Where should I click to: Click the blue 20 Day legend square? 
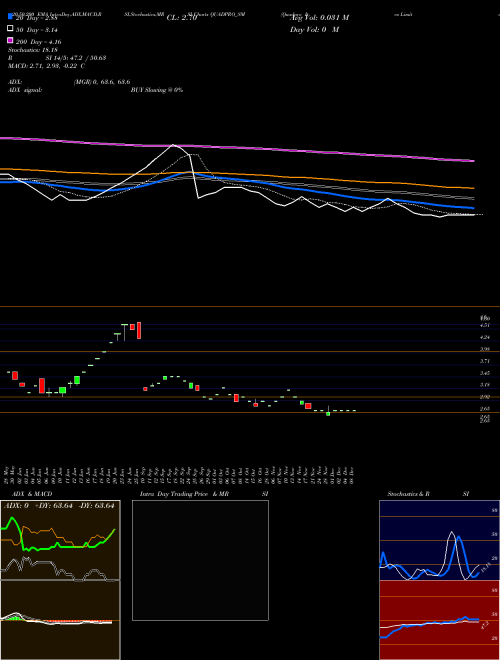(x=10, y=17)
